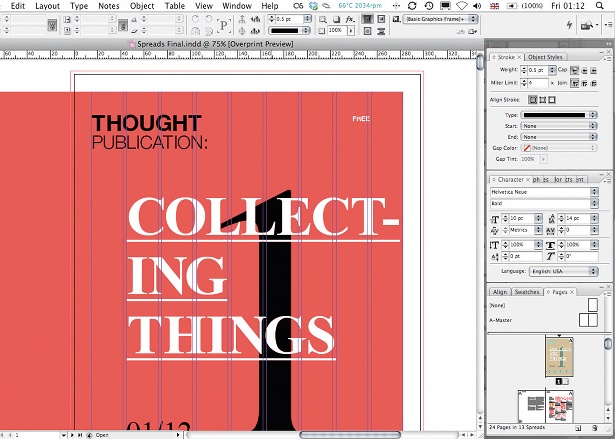This screenshot has width=615, height=439.
Task: Open the Helvetica Neue font family dropdown
Action: [544, 192]
